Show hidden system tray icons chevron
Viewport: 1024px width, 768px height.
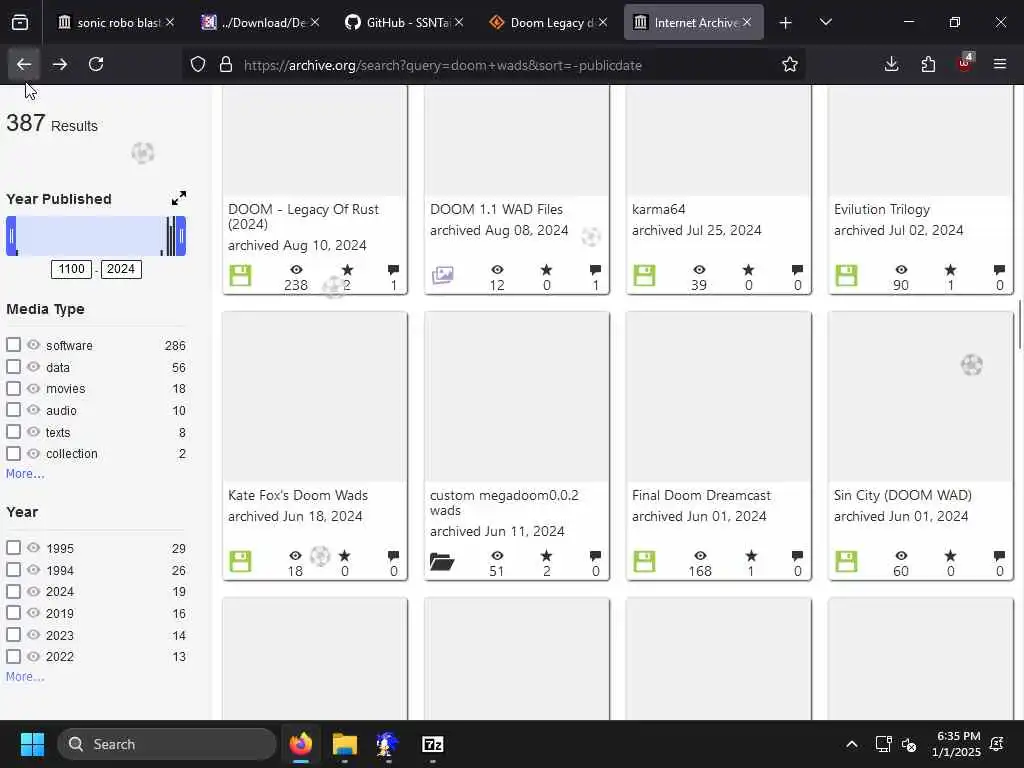tap(852, 744)
